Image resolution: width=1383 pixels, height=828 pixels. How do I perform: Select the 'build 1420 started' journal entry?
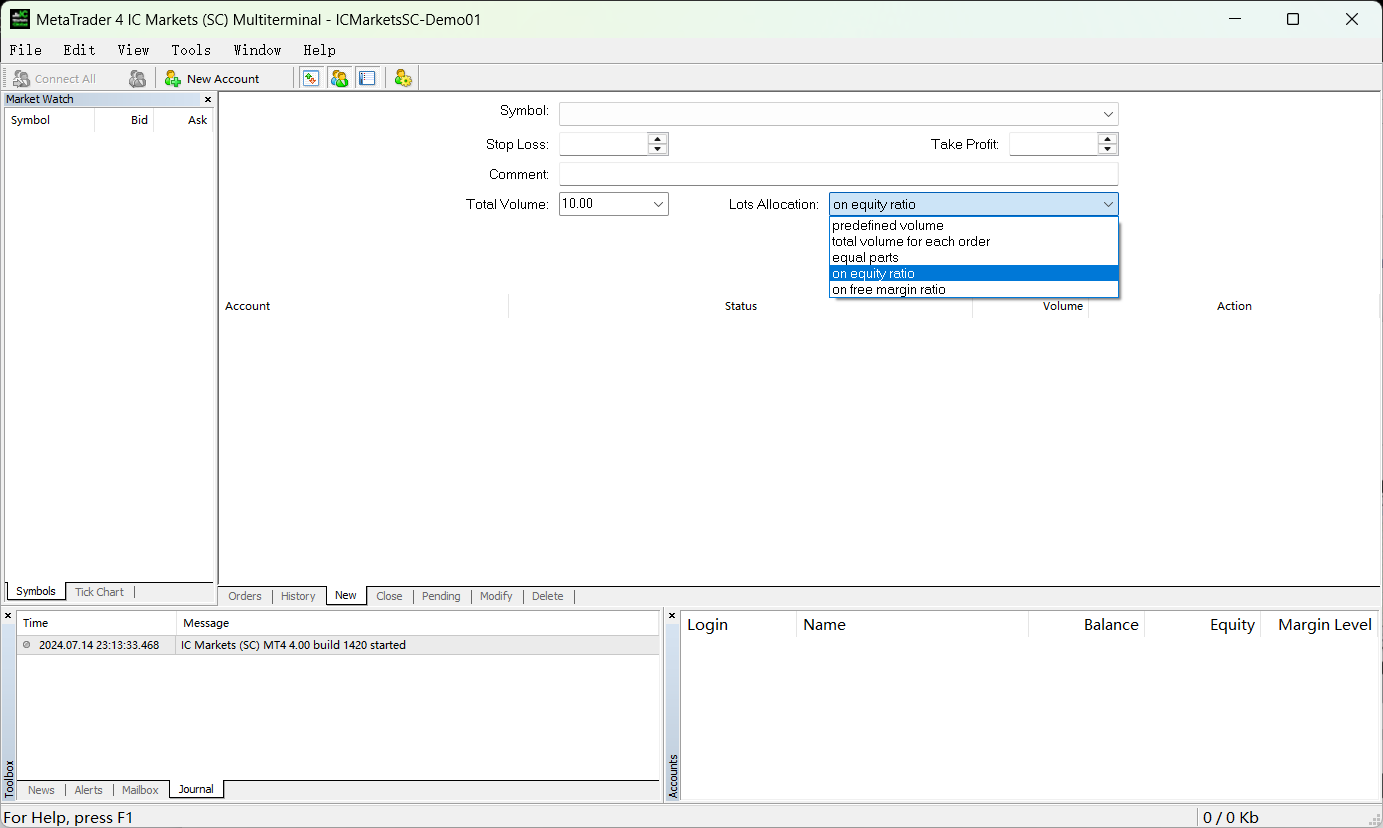339,645
